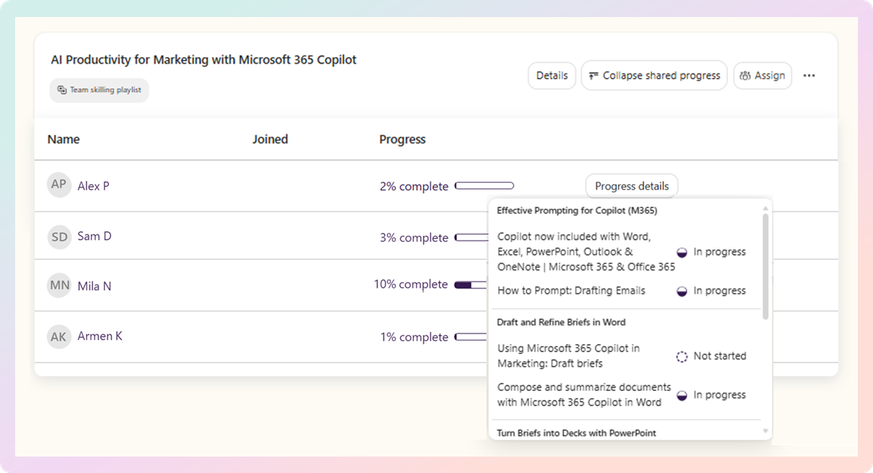Image resolution: width=873 pixels, height=473 pixels.
Task: Click 'How to Prompt: Drafting Emails' item
Action: (x=571, y=291)
